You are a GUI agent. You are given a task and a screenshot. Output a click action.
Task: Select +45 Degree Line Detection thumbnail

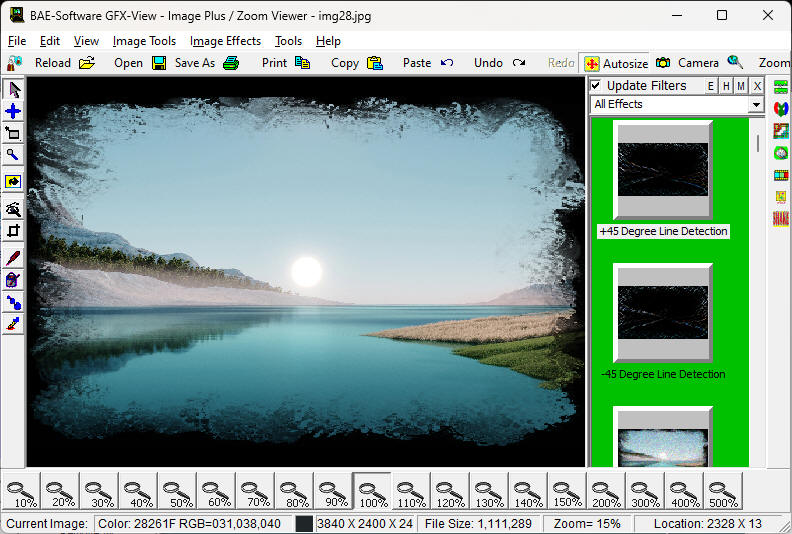coord(663,170)
